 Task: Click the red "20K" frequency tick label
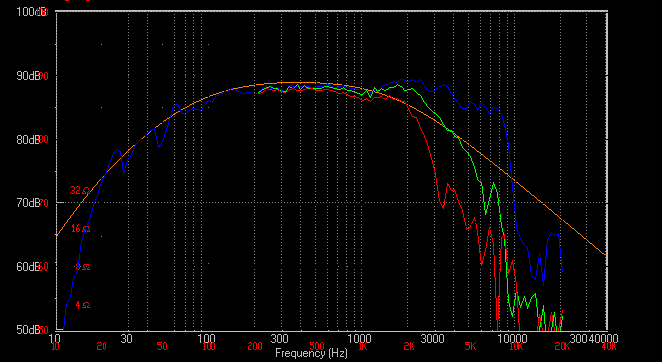coord(562,347)
